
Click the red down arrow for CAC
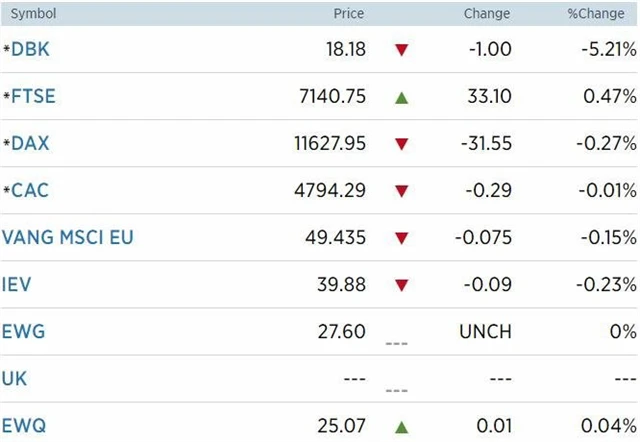coord(401,191)
